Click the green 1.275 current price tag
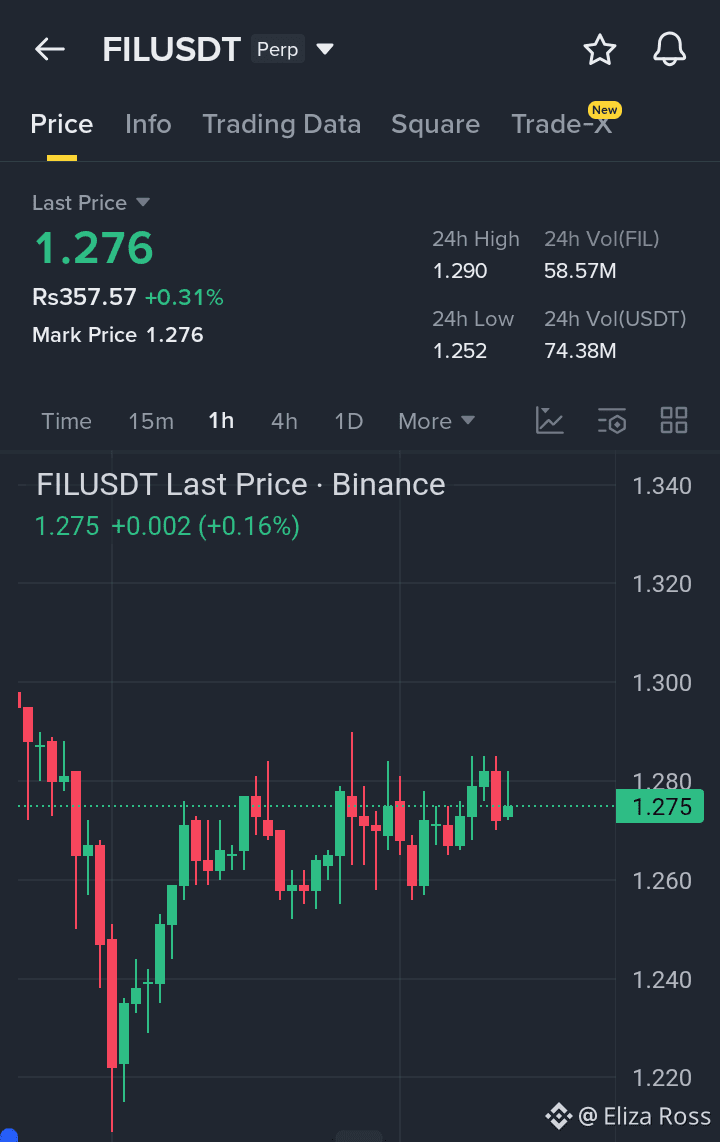 click(x=660, y=806)
